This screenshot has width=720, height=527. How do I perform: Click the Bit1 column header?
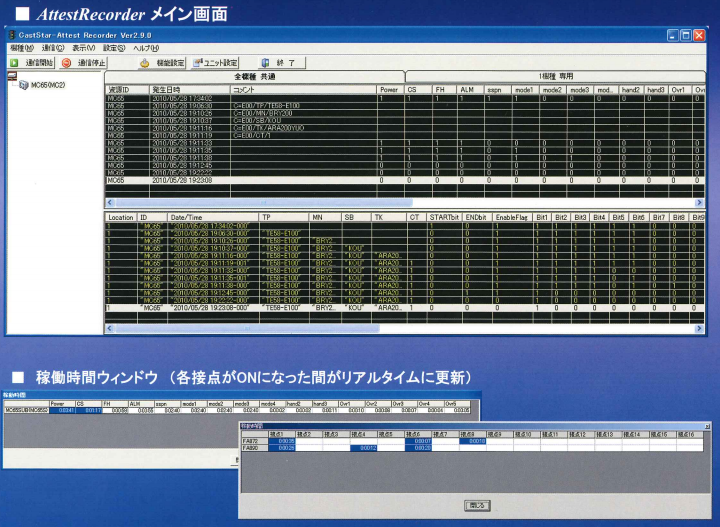click(542, 218)
